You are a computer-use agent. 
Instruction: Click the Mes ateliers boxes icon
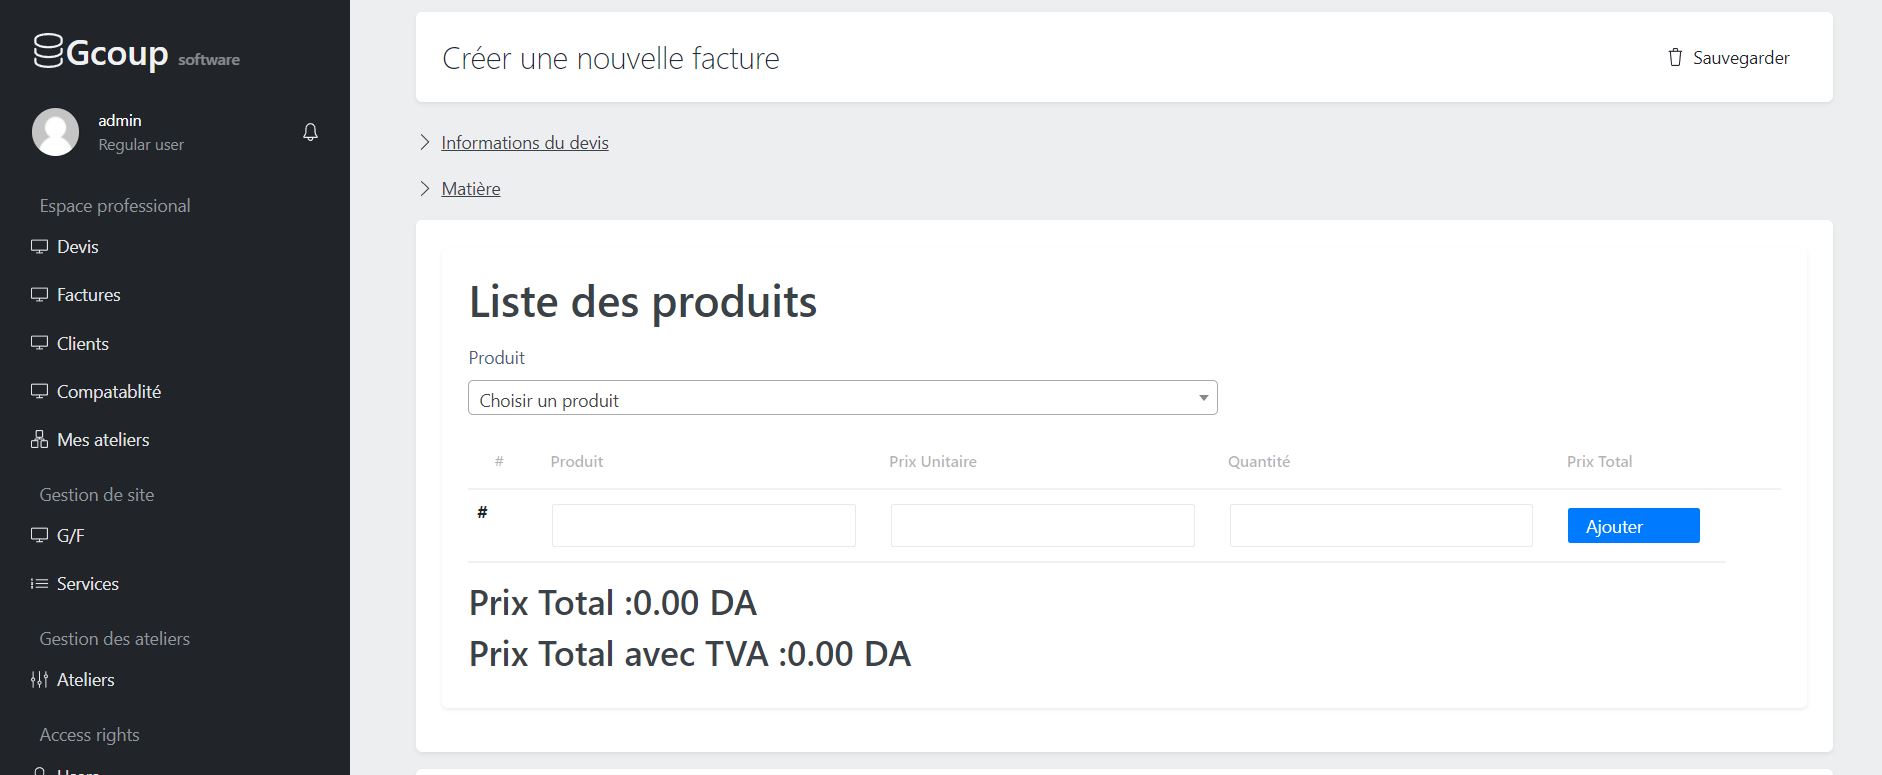(x=39, y=440)
